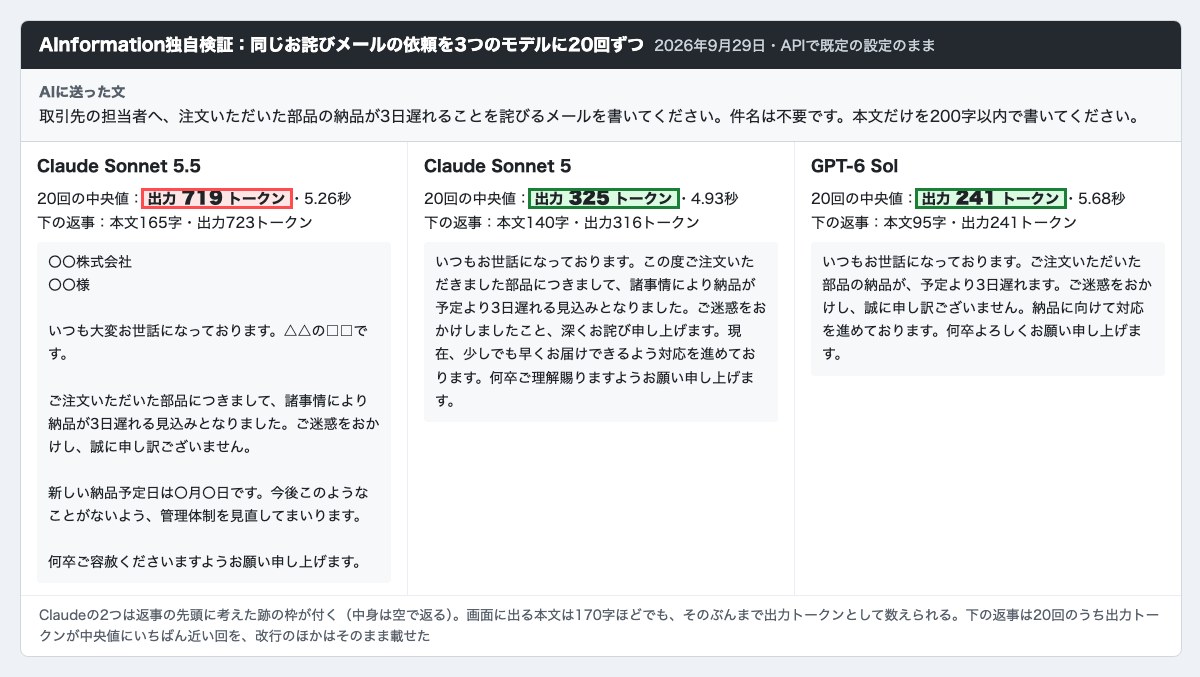This screenshot has height=677, width=1200.
Task: Click the Claude Sonnet 5 reply text box
Action: [601, 332]
